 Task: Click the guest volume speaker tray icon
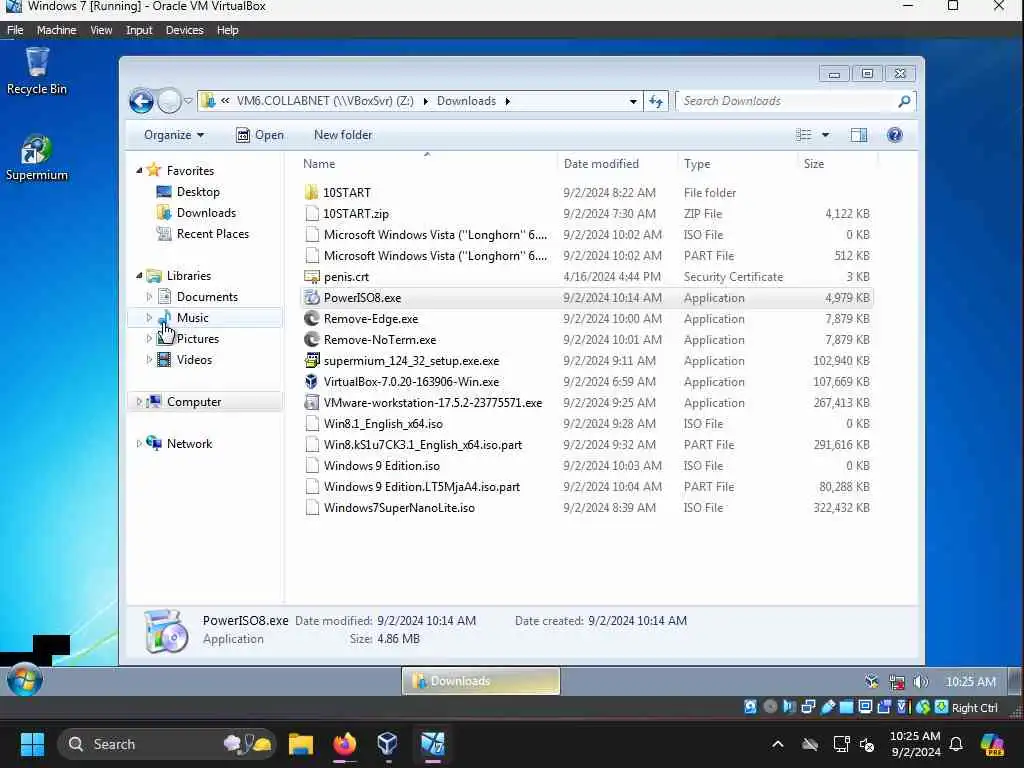click(921, 682)
